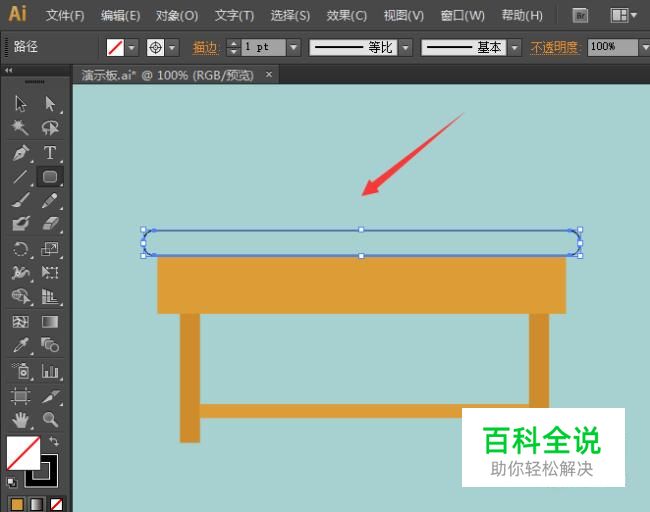Select the Eyedropper tool
The width and height of the screenshot is (650, 512).
pos(20,345)
